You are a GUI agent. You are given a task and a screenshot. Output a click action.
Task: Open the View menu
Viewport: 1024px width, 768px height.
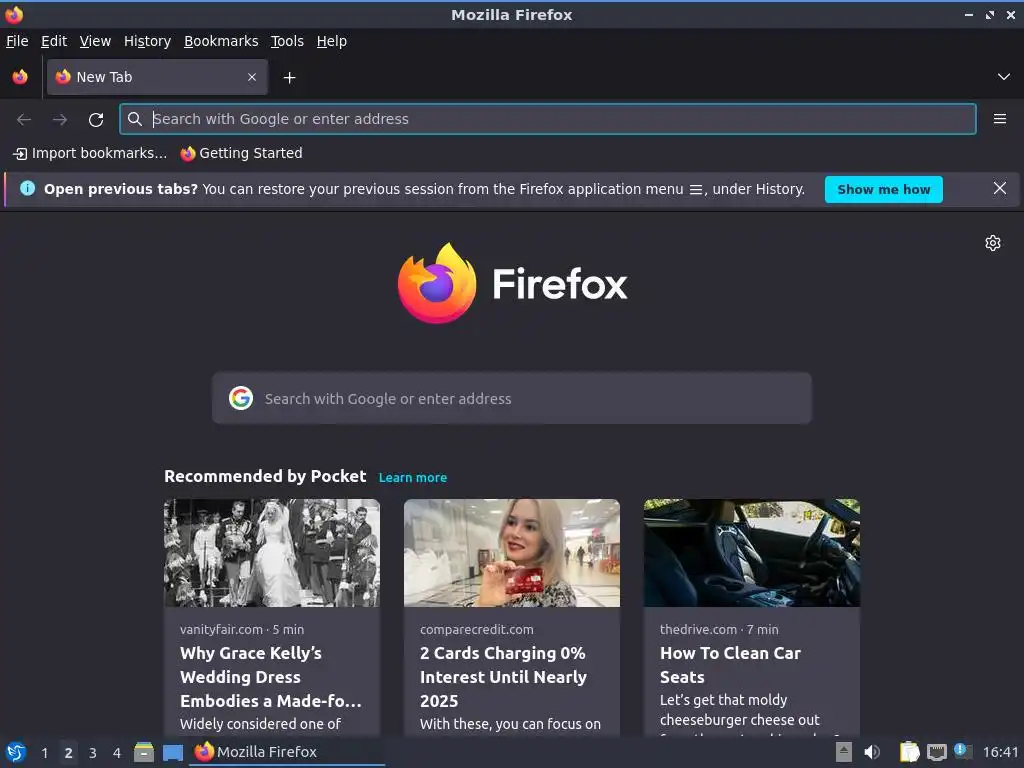[95, 41]
